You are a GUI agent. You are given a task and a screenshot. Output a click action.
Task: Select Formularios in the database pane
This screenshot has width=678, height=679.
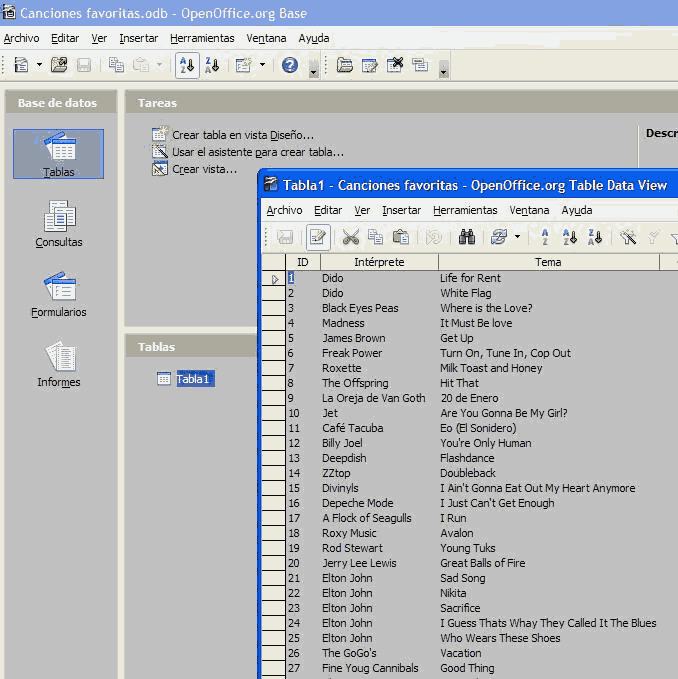point(59,294)
